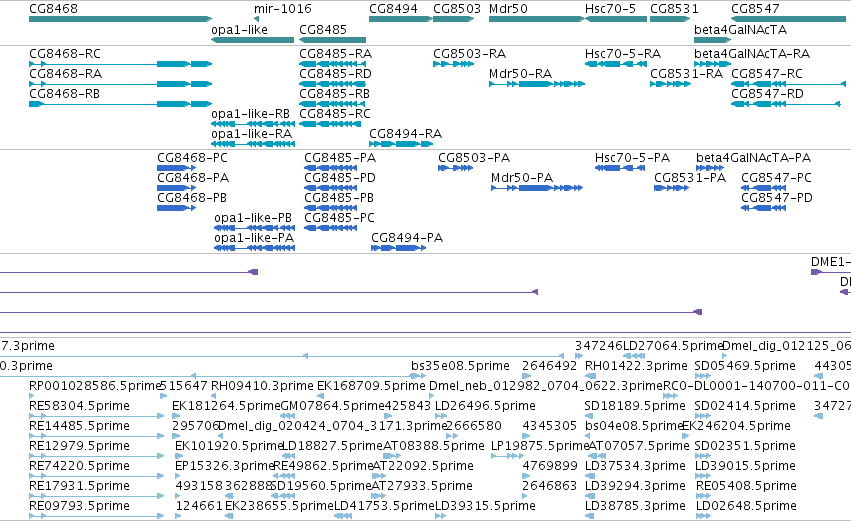Select the CG8494 gene label
Image resolution: width=851 pixels, height=521 pixels.
pyautogui.click(x=393, y=9)
